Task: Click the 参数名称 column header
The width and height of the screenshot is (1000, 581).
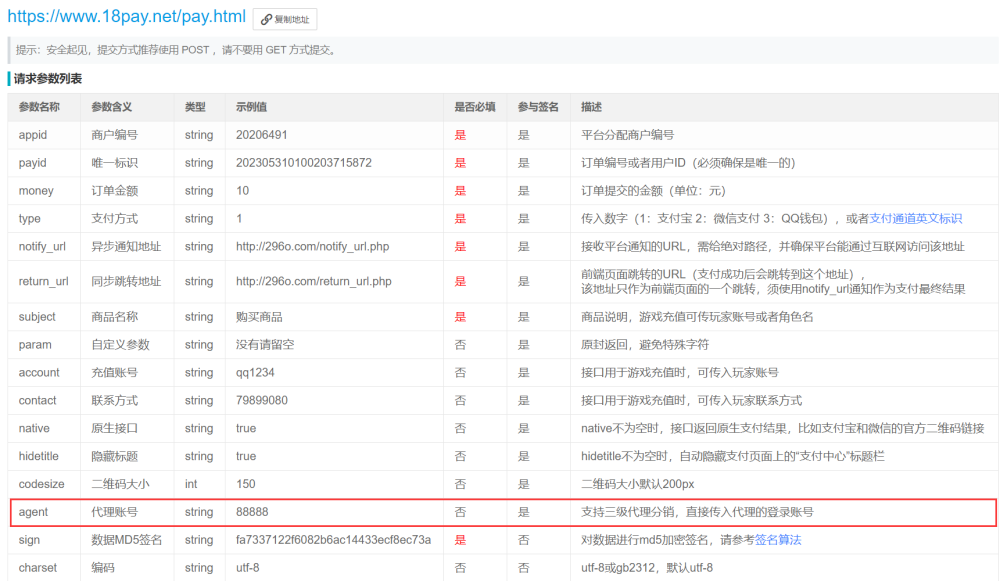Action: [39, 107]
